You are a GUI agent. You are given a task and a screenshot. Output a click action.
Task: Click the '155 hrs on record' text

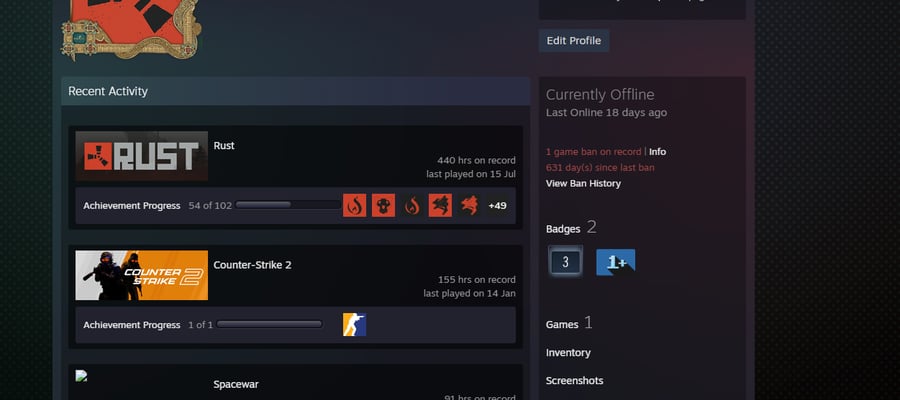476,280
